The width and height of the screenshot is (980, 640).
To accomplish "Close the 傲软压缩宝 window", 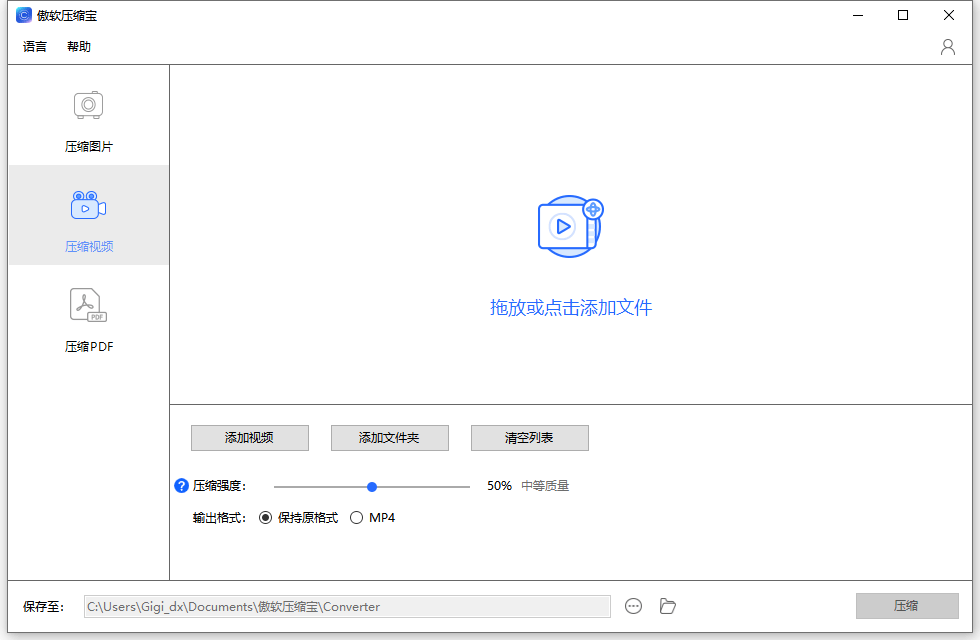I will [x=949, y=15].
